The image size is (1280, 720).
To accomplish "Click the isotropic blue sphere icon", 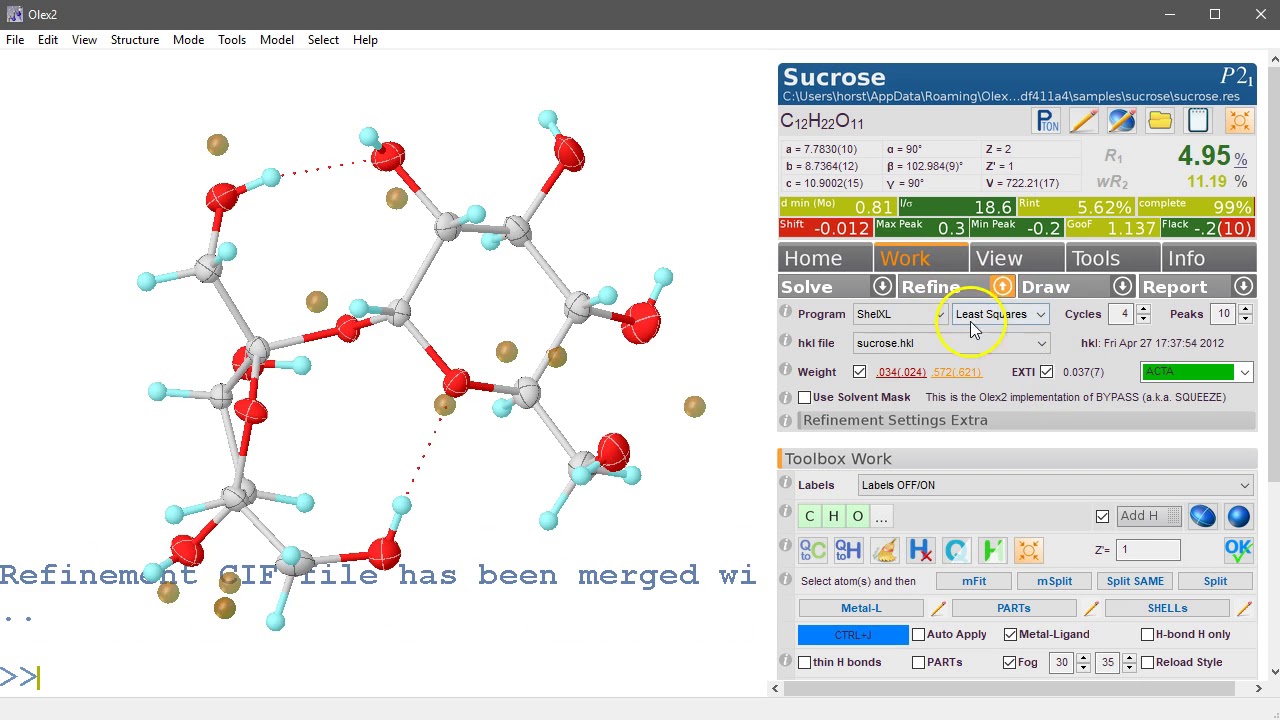I will pos(1238,516).
